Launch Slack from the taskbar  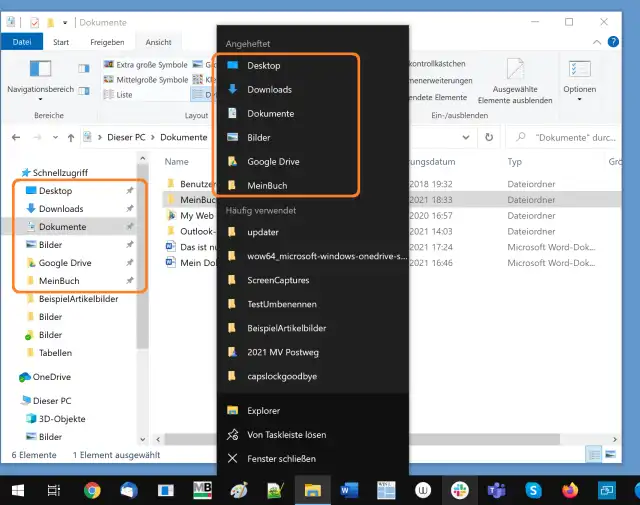tap(460, 490)
